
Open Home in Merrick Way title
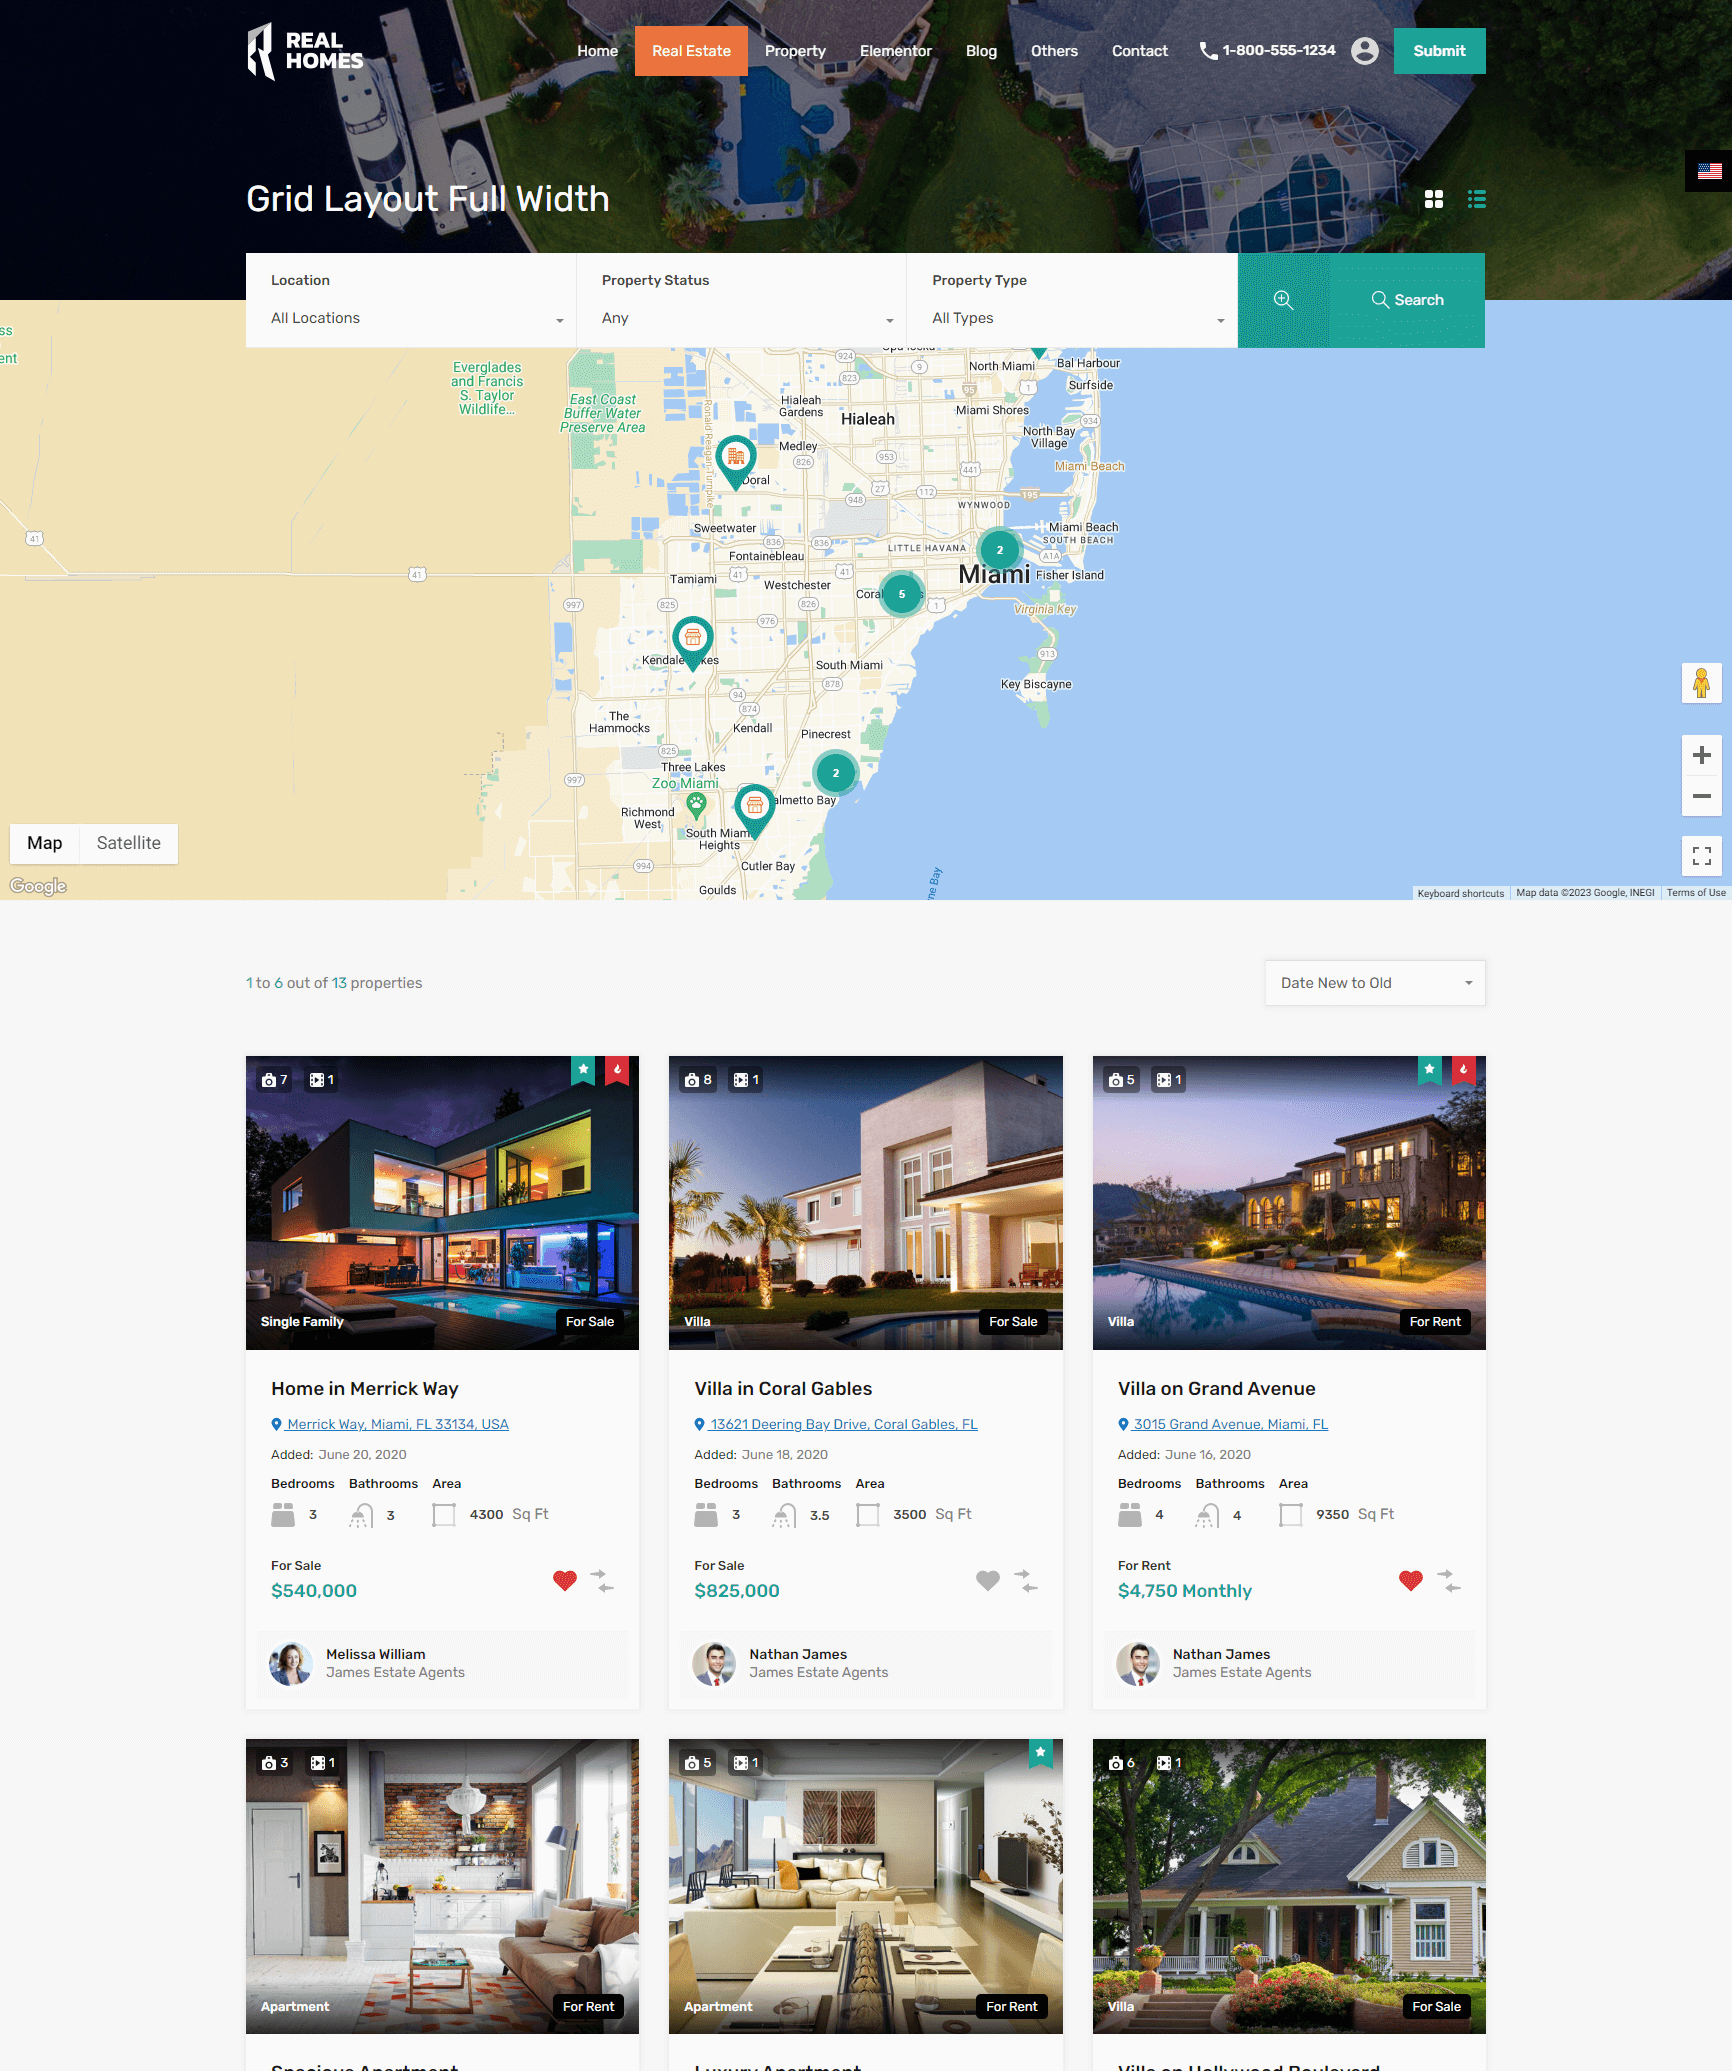pyautogui.click(x=365, y=1389)
